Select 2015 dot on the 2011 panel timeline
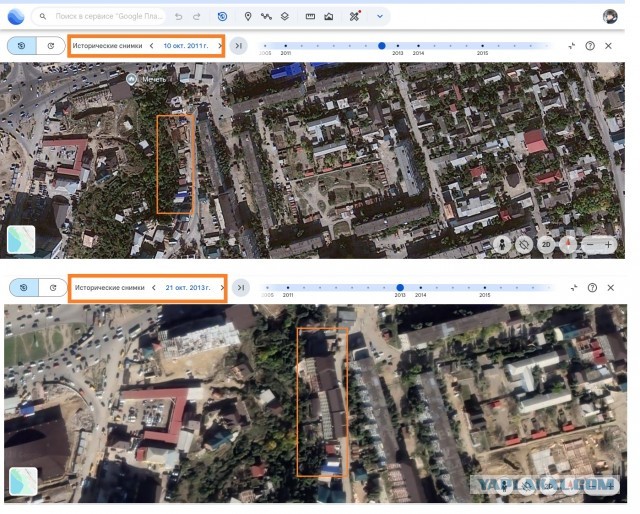Viewport: 640px width, 514px height. [x=482, y=46]
